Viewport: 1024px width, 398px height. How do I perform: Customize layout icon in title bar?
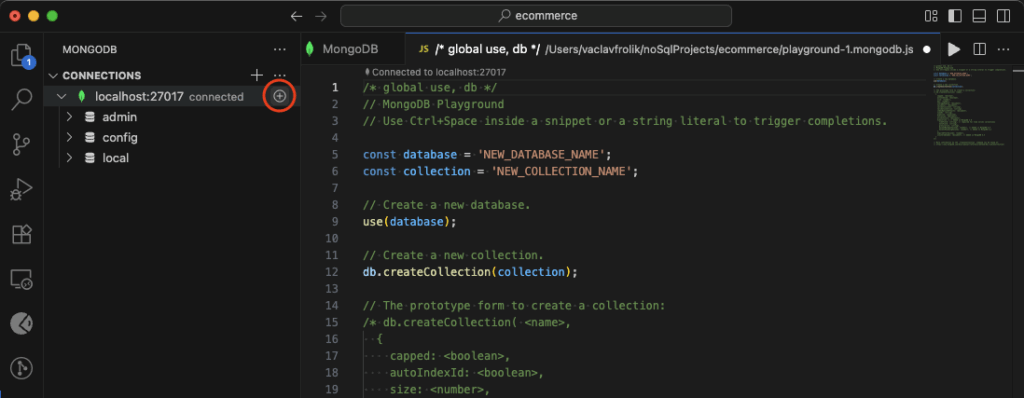(x=931, y=16)
